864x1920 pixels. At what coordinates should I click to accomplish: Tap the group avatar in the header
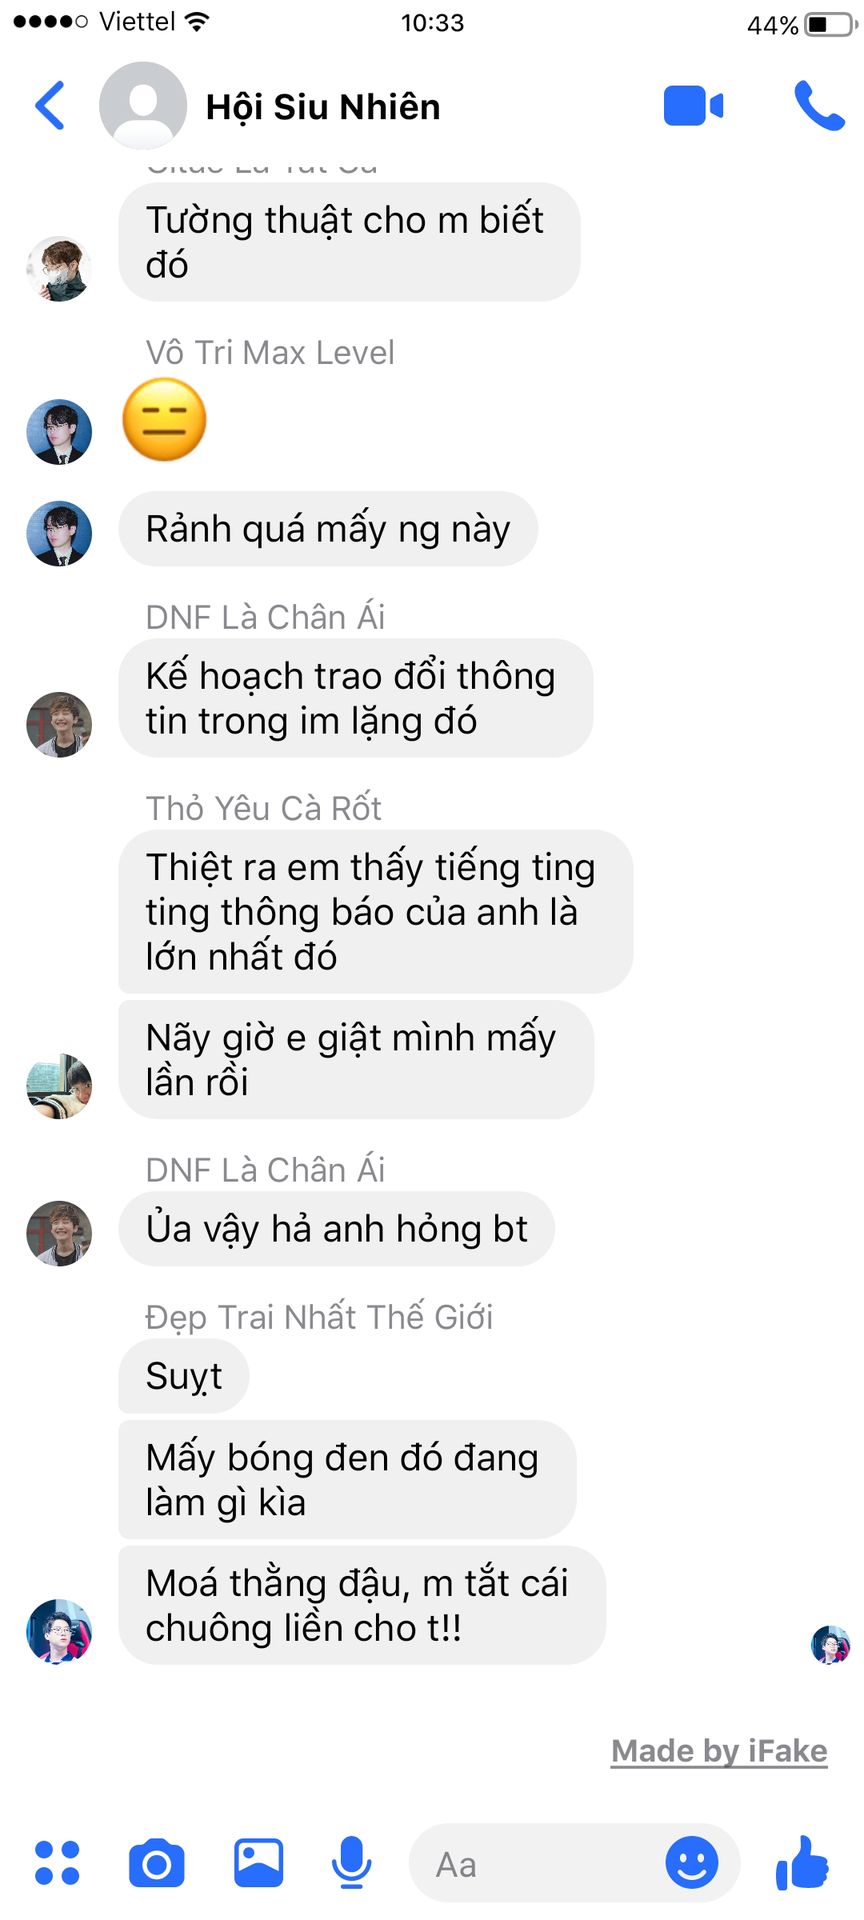(143, 106)
